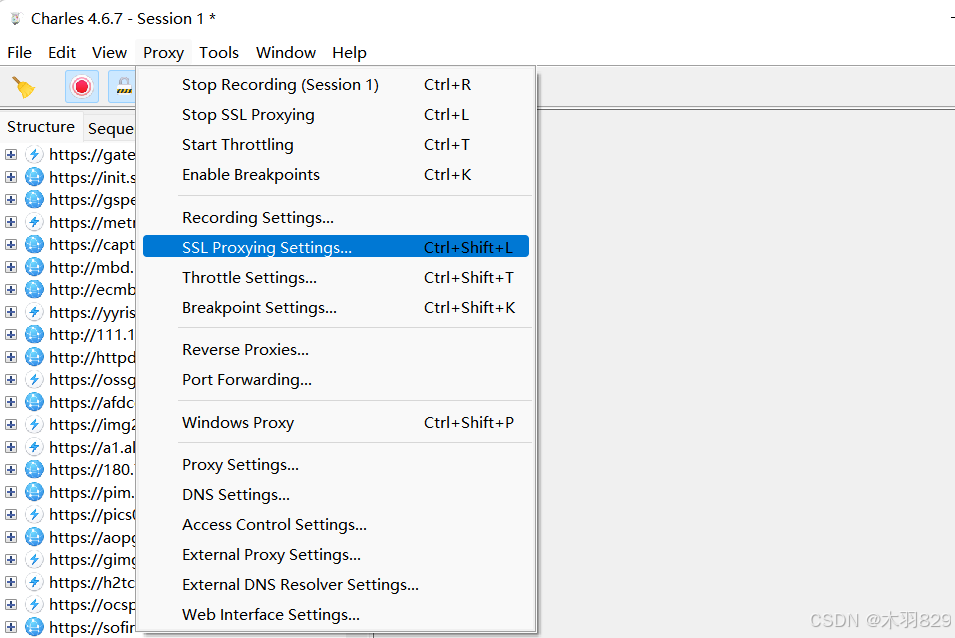Expand the https://init.s tree node

(11, 177)
